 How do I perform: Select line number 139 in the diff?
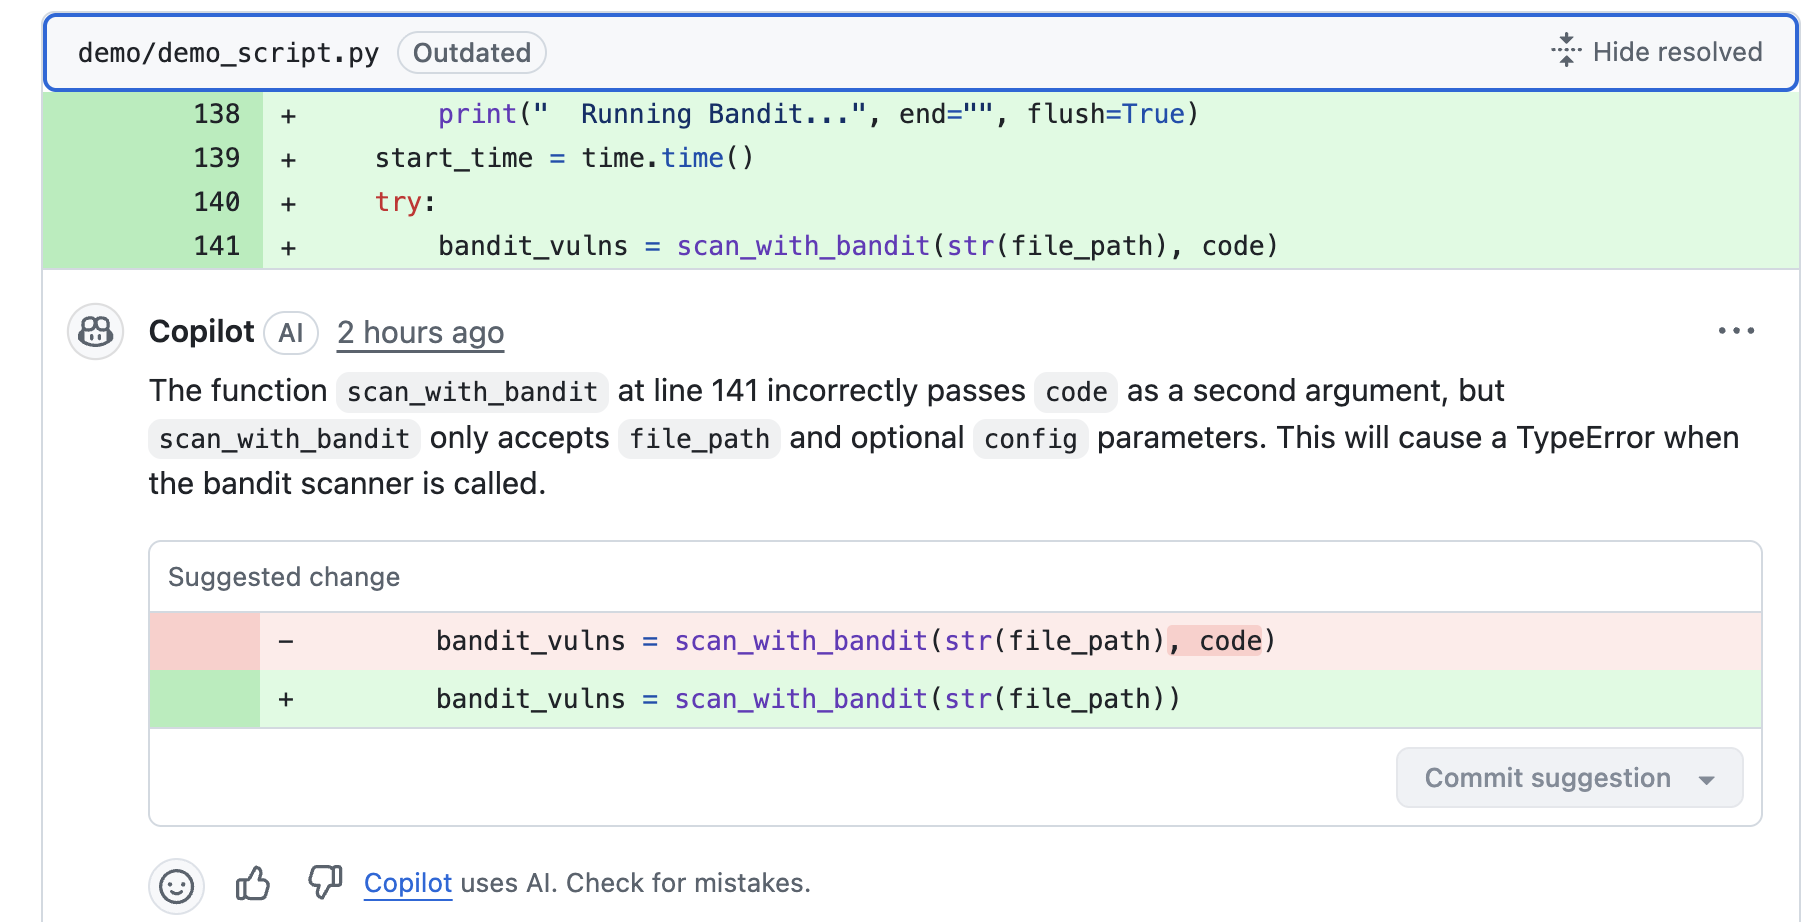[217, 158]
